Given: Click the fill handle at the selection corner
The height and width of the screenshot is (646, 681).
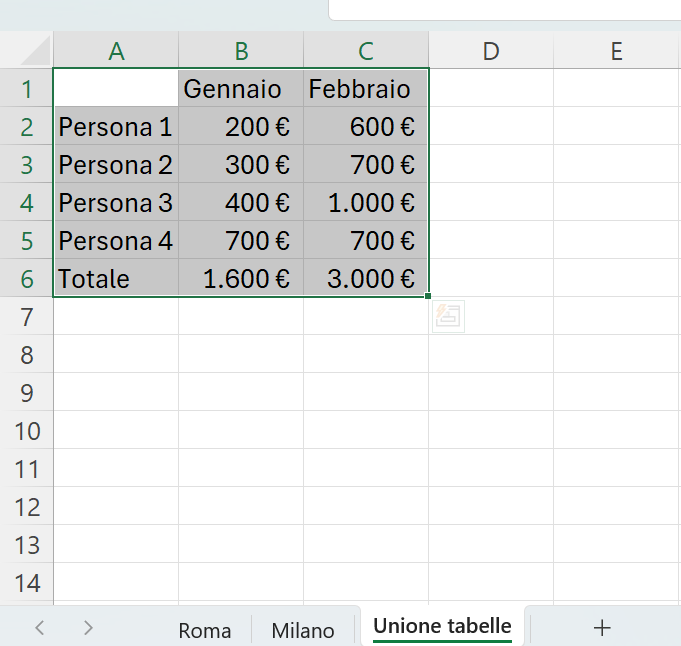Looking at the screenshot, I should 428,296.
